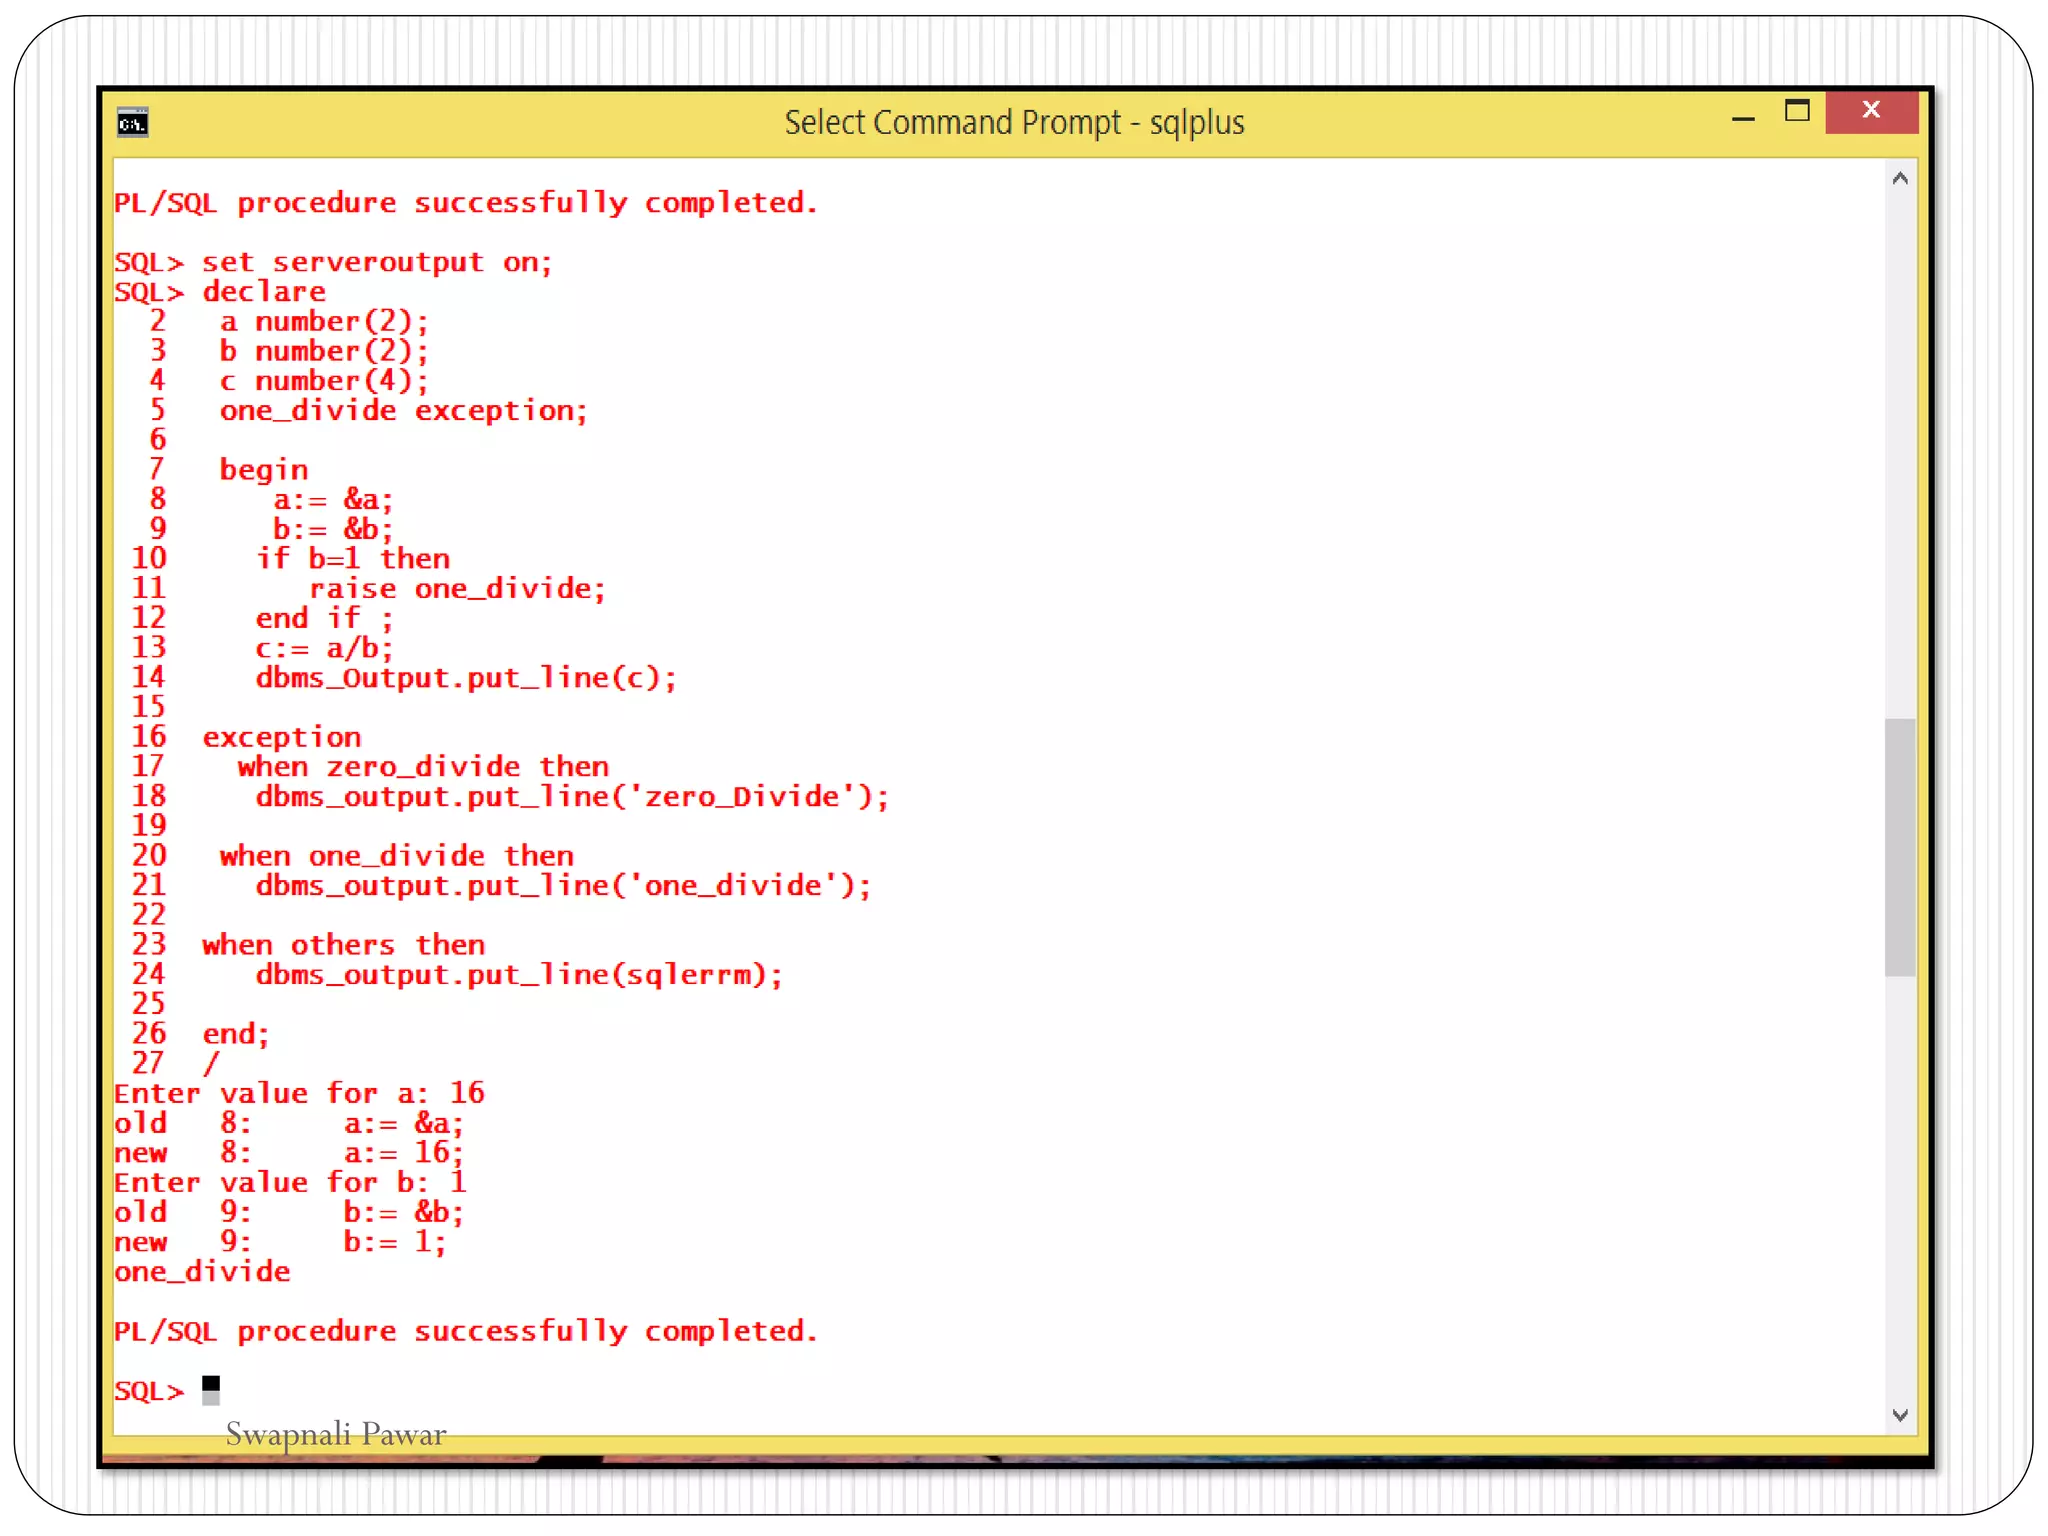Viewport: 2048px width, 1536px height.
Task: Click the 'one_divide' output result line
Action: (x=202, y=1272)
